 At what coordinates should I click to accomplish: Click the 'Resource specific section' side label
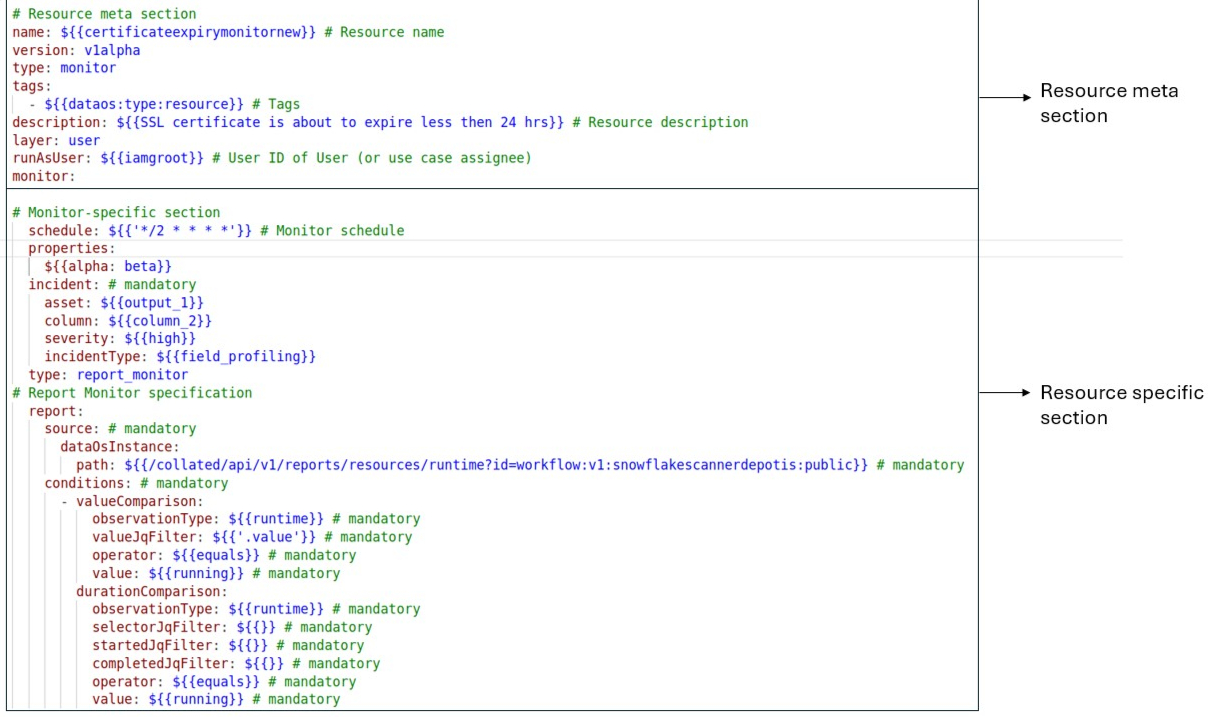[x=1121, y=404]
